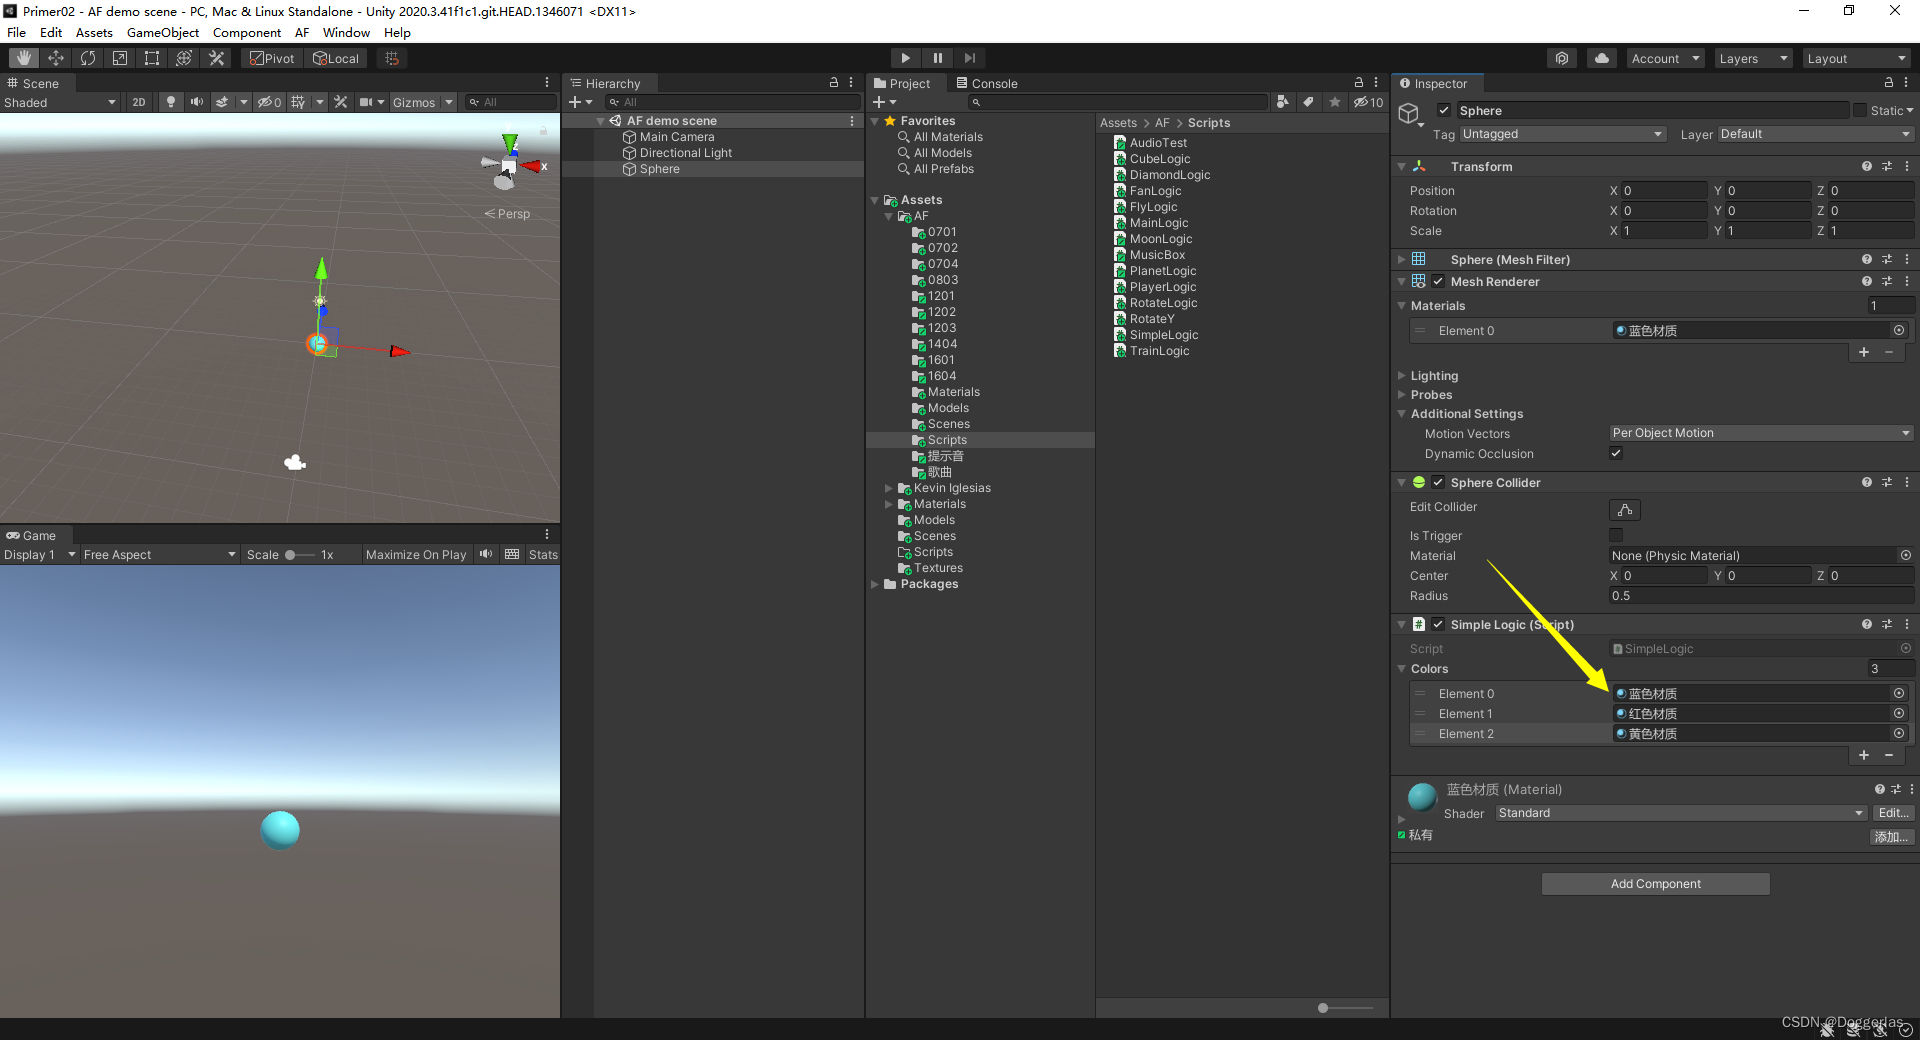
Task: Toggle grid snapping icon in toolbar
Action: pos(392,58)
